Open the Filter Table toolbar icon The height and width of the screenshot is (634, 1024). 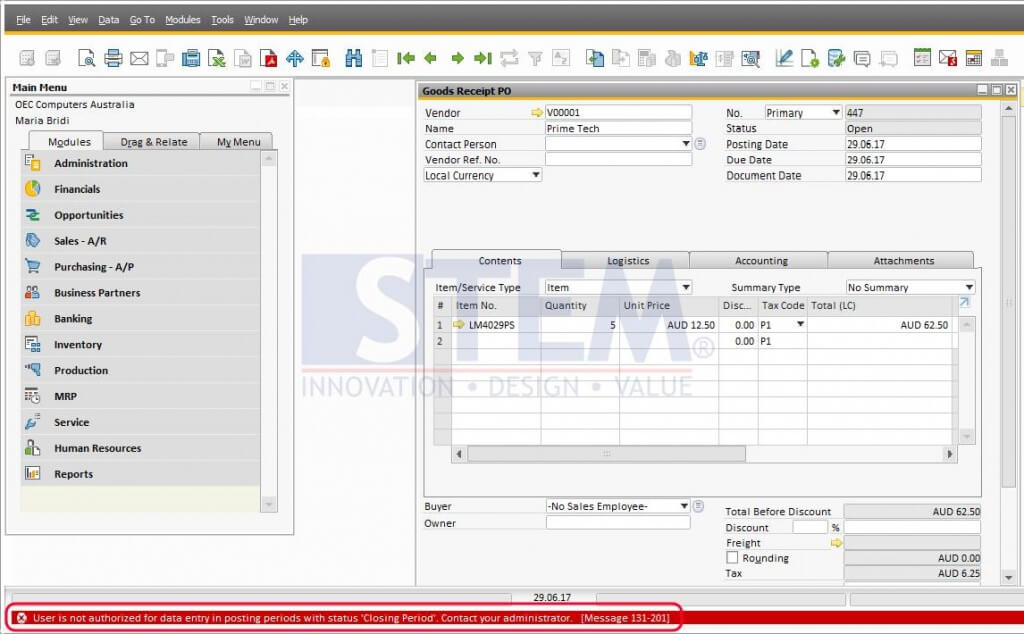pos(533,58)
